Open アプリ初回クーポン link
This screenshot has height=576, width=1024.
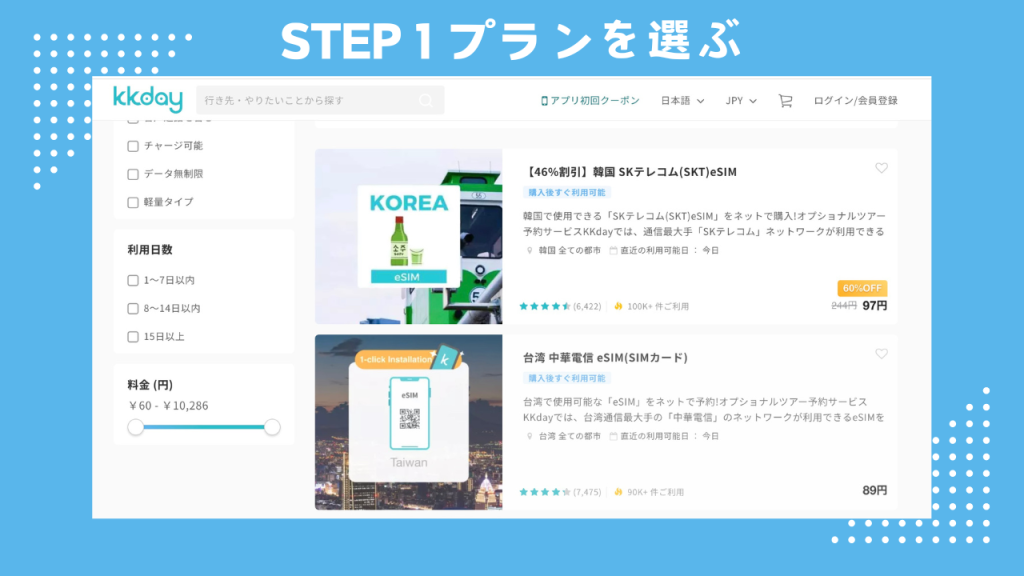tap(594, 101)
